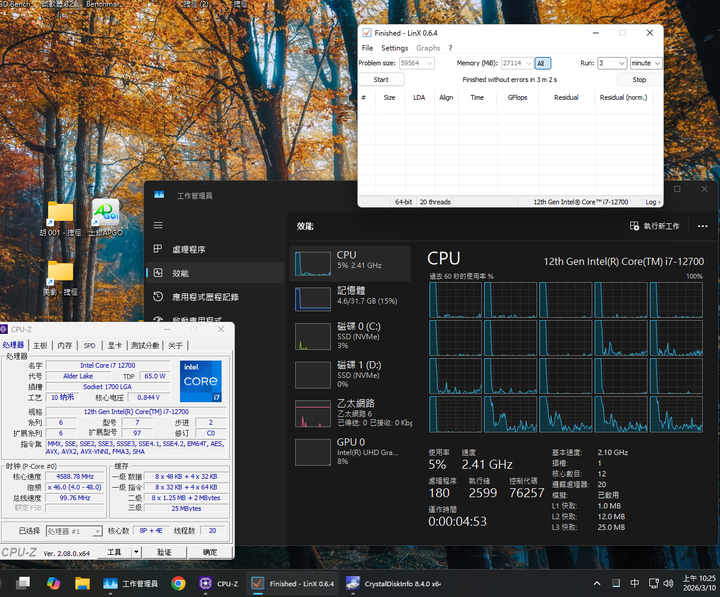720x597 pixels.
Task: Select Performance page in Task Manager sidebar
Action: point(215,273)
